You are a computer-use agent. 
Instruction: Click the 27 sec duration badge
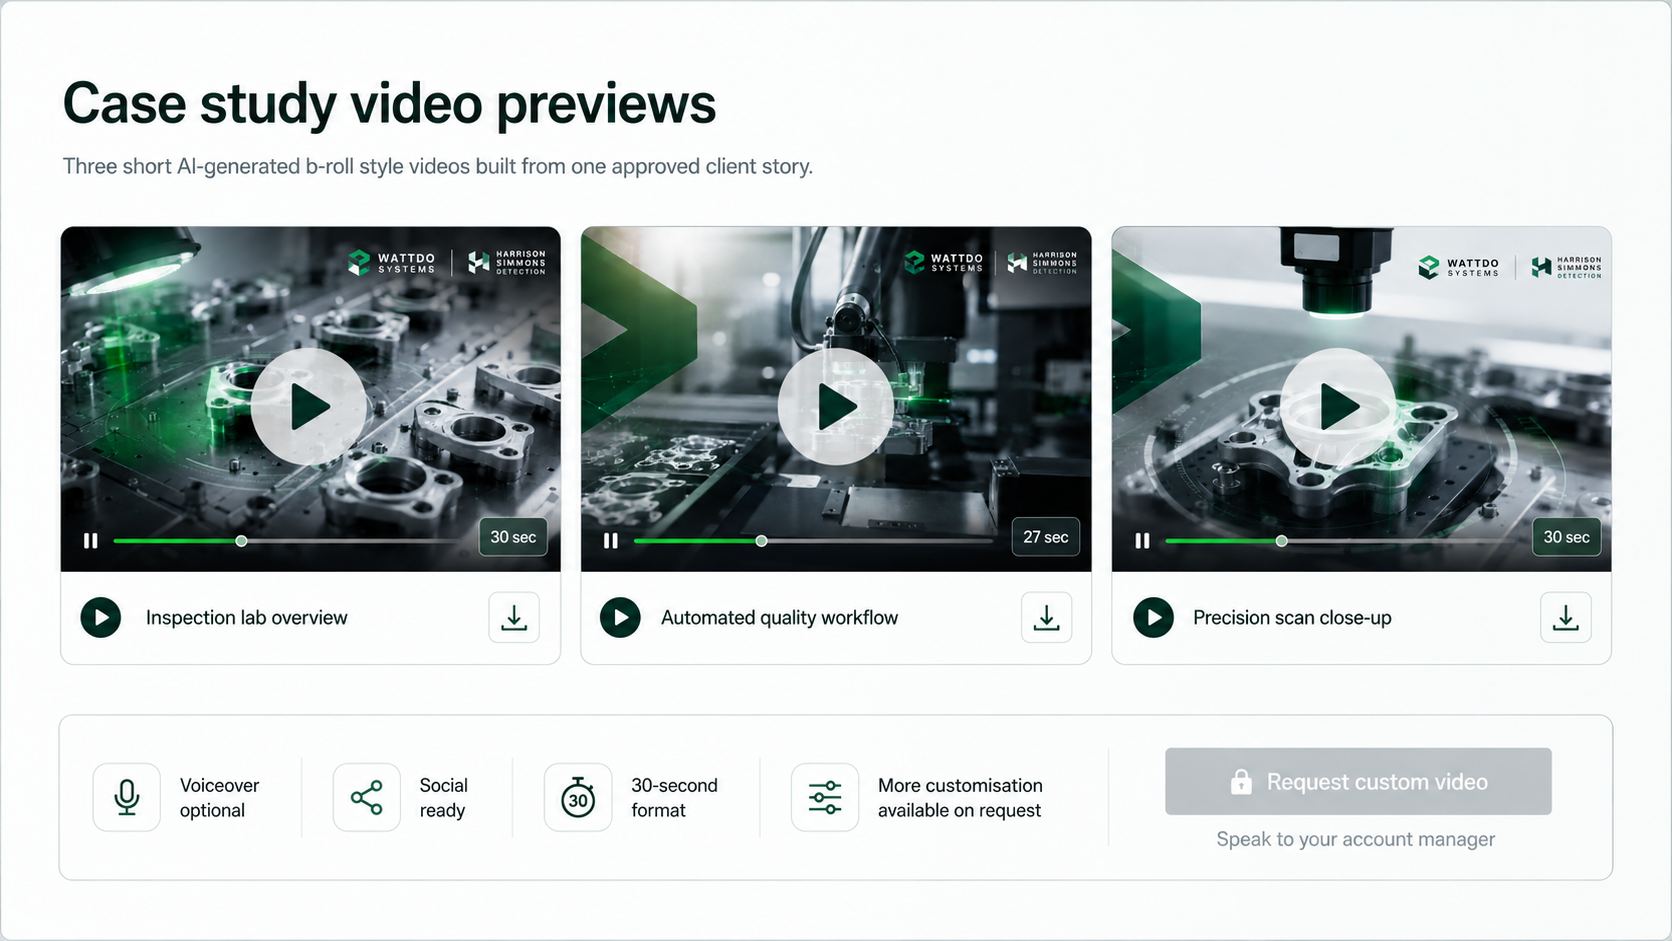point(1046,537)
